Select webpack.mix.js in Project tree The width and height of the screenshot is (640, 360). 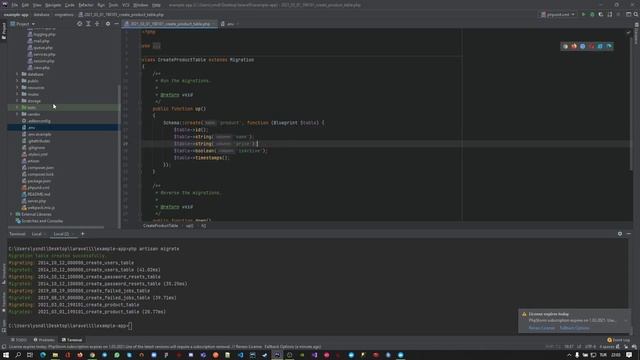41,208
